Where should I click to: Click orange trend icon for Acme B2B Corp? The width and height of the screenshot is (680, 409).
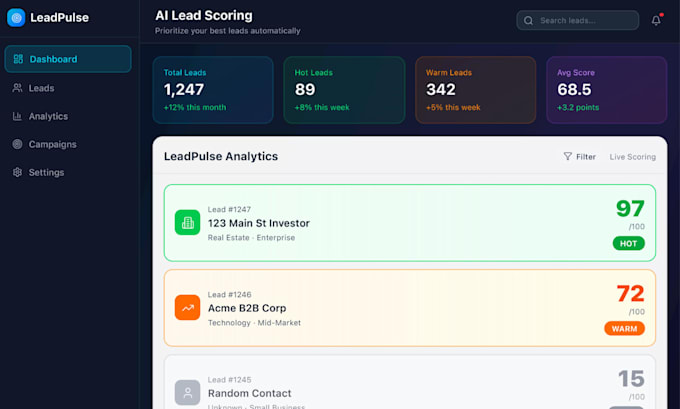[187, 308]
